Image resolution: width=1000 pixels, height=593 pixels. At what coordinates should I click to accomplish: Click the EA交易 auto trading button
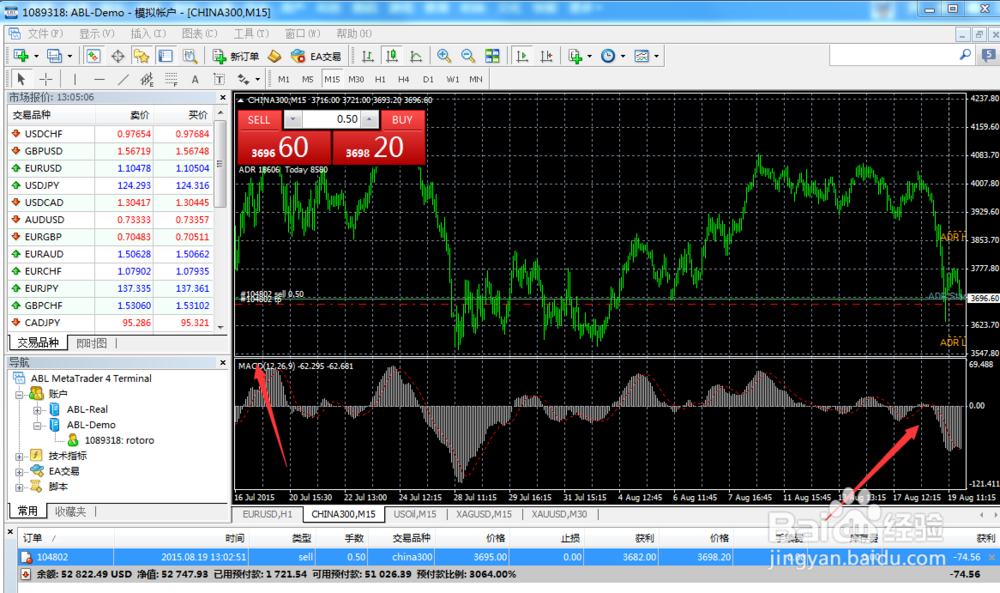[x=316, y=56]
